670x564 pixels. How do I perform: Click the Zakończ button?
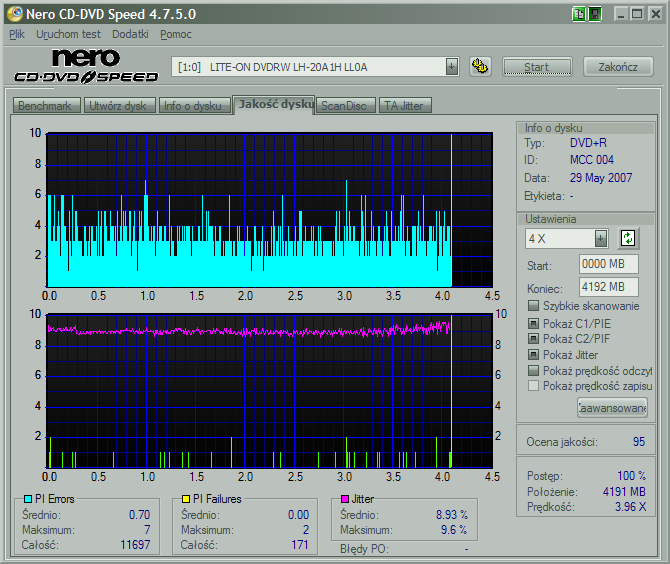pos(618,67)
